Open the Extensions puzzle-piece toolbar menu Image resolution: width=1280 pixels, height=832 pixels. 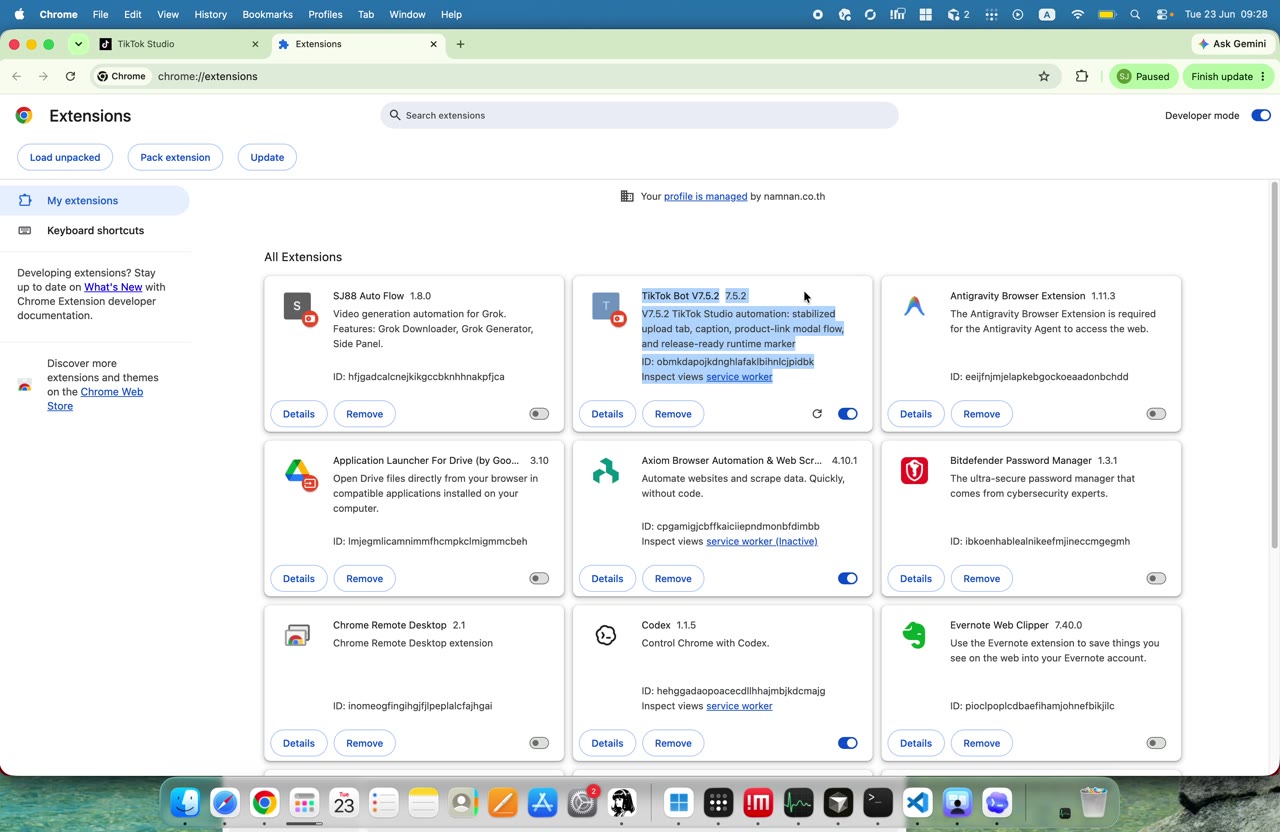pos(1082,76)
